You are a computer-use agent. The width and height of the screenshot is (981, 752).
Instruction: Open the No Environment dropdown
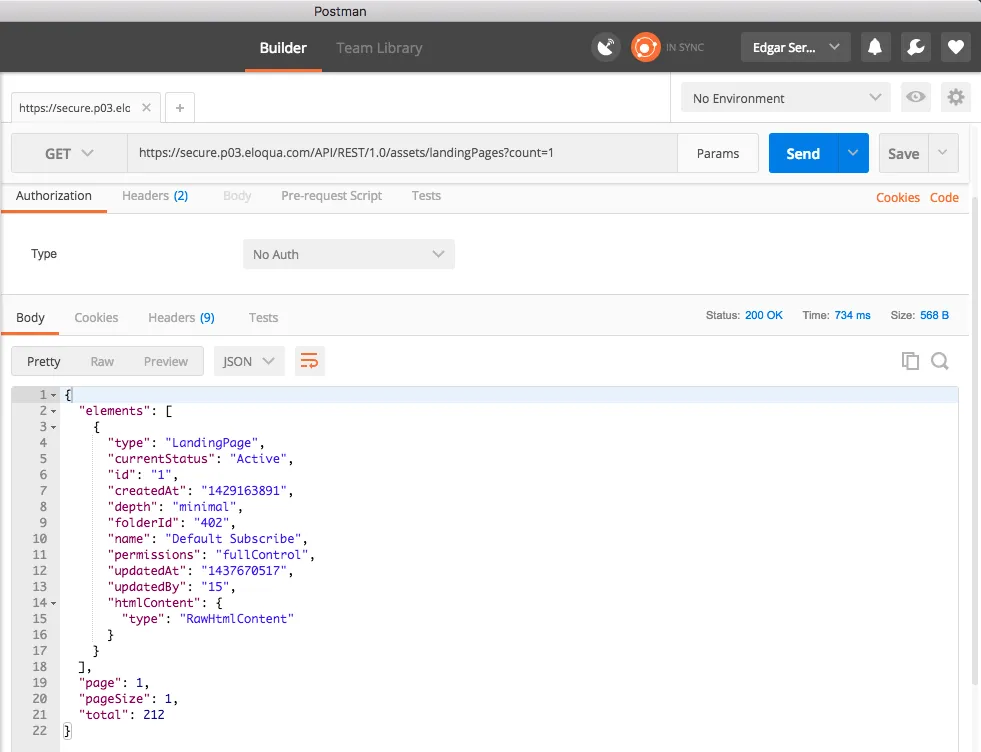click(x=785, y=98)
